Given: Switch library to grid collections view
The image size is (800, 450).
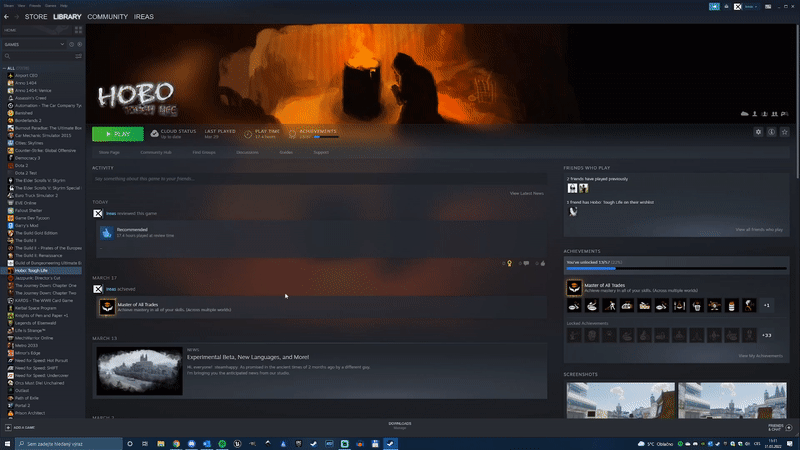Looking at the screenshot, I should coord(78,30).
